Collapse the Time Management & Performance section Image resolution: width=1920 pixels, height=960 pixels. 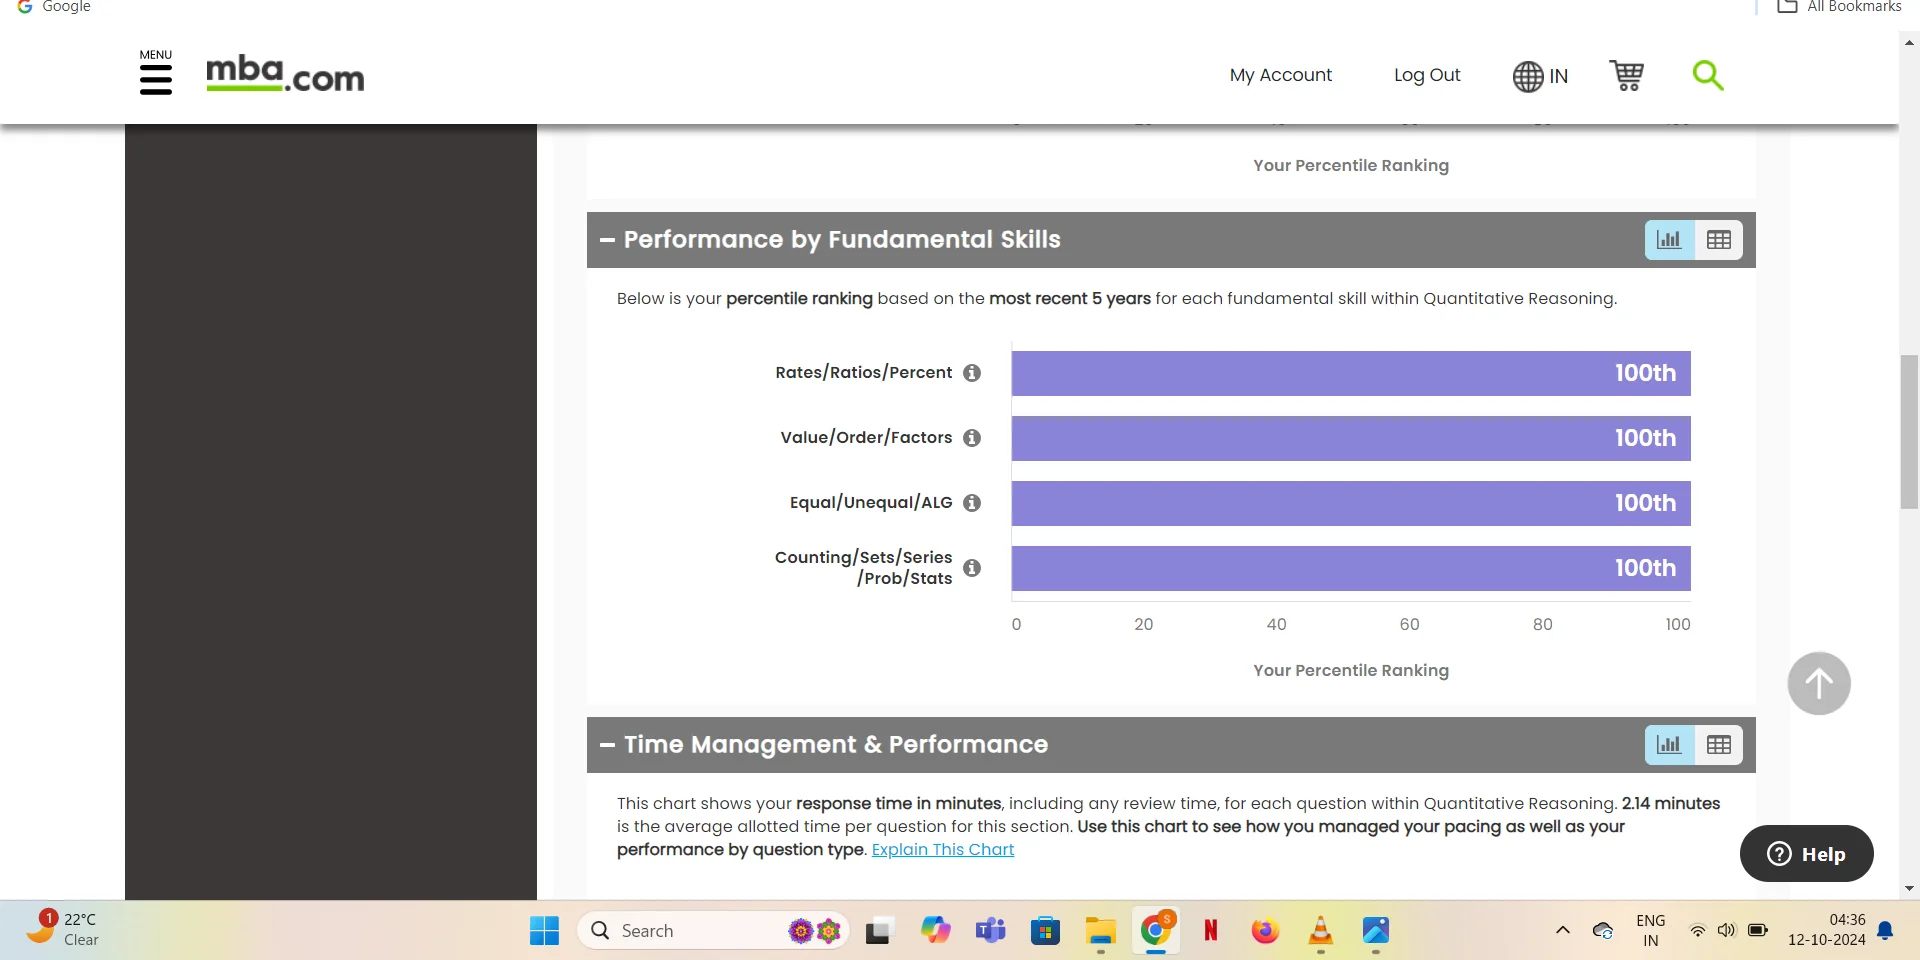click(x=607, y=745)
